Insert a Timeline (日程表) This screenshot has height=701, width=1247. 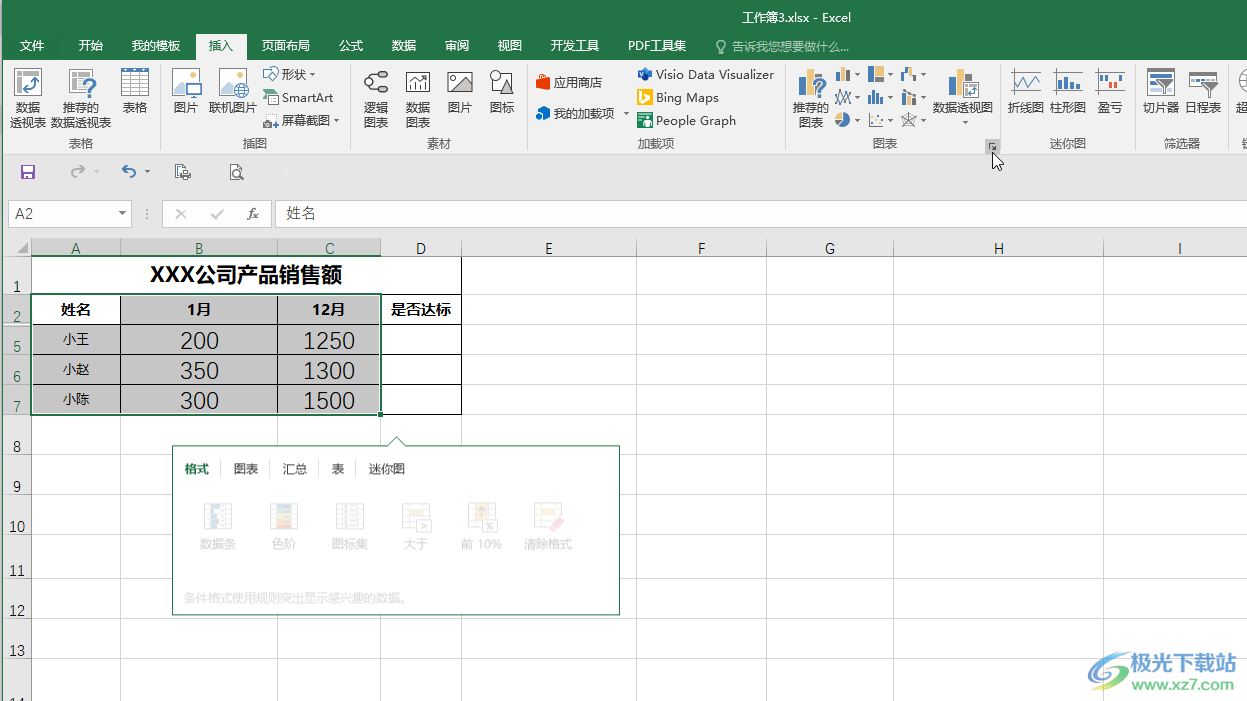click(x=1203, y=91)
